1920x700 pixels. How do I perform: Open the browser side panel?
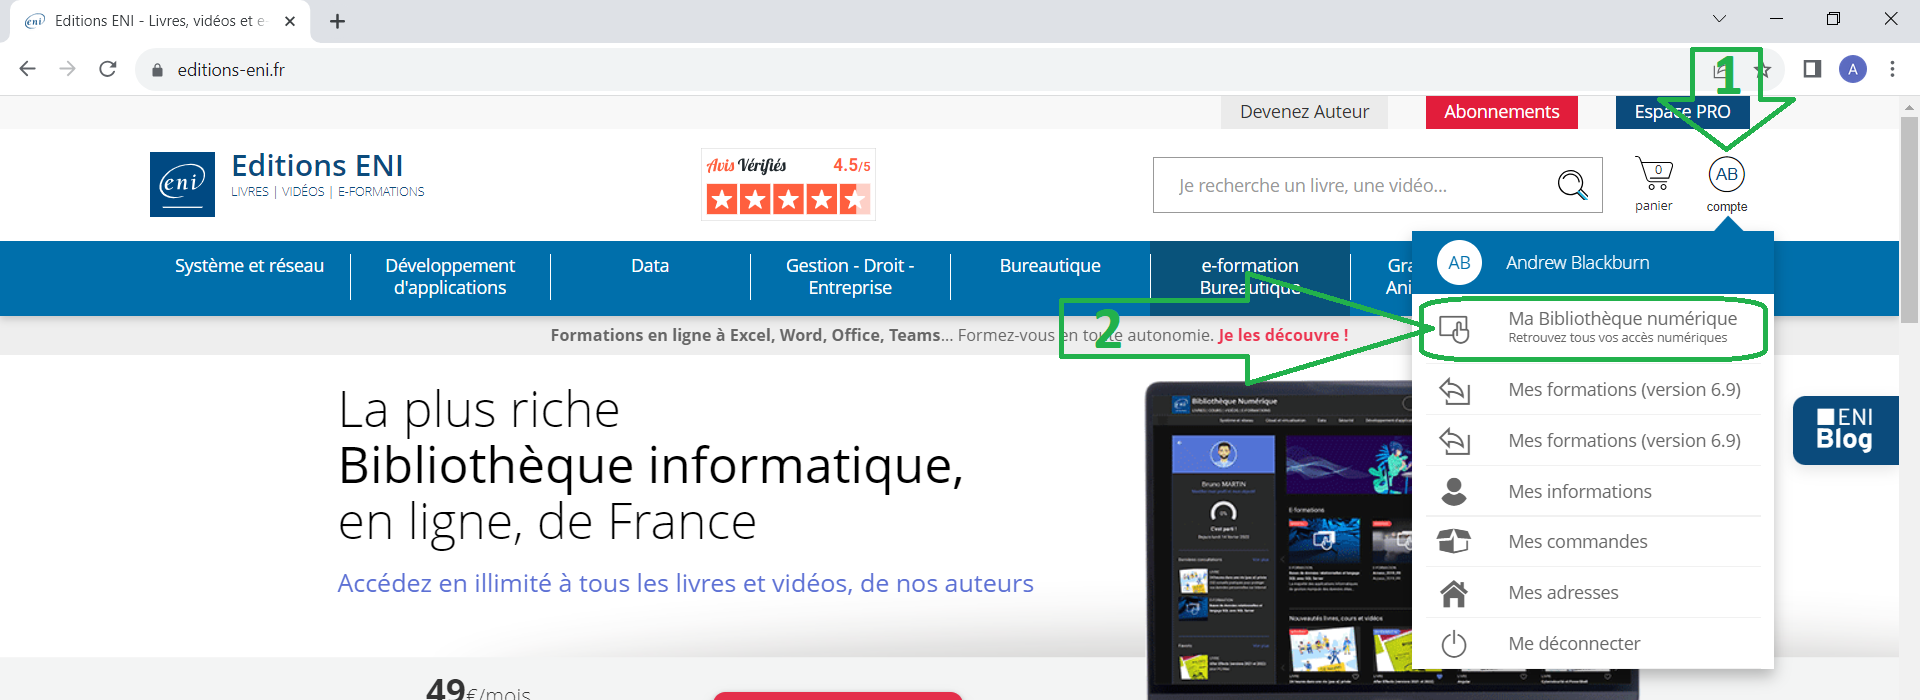click(1812, 69)
